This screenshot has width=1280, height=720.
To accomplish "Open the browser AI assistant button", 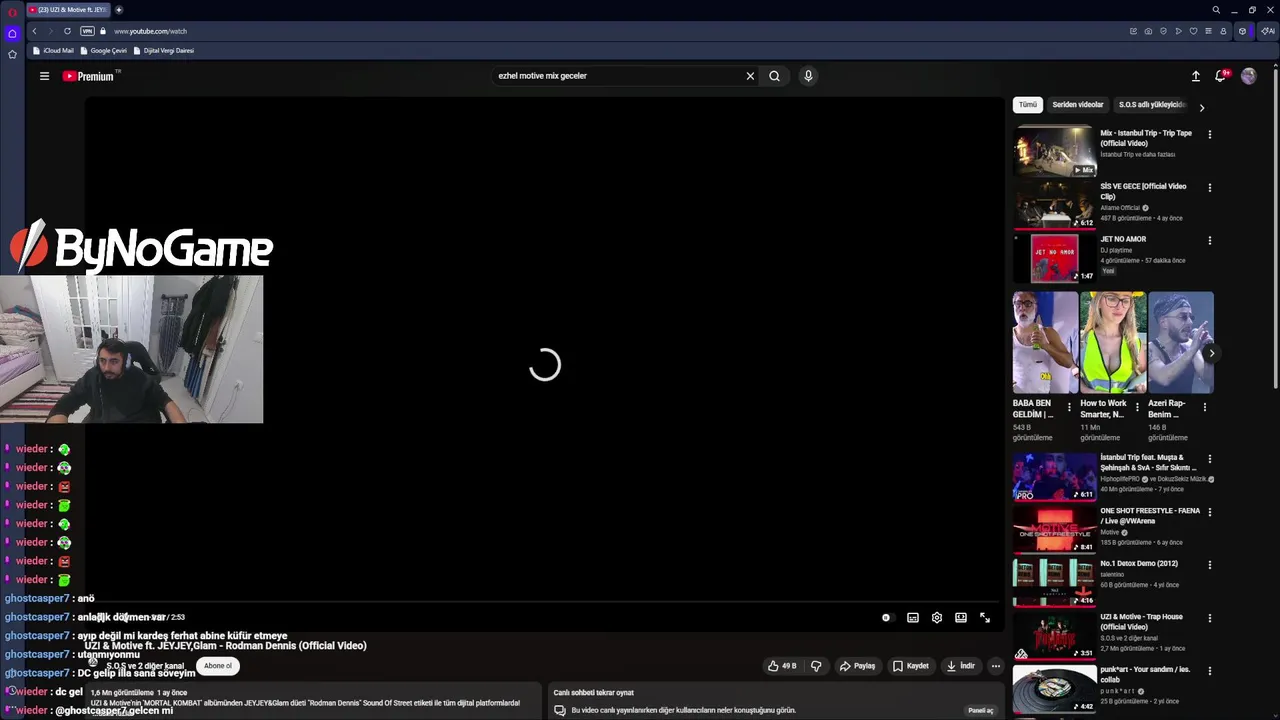I will [1267, 31].
